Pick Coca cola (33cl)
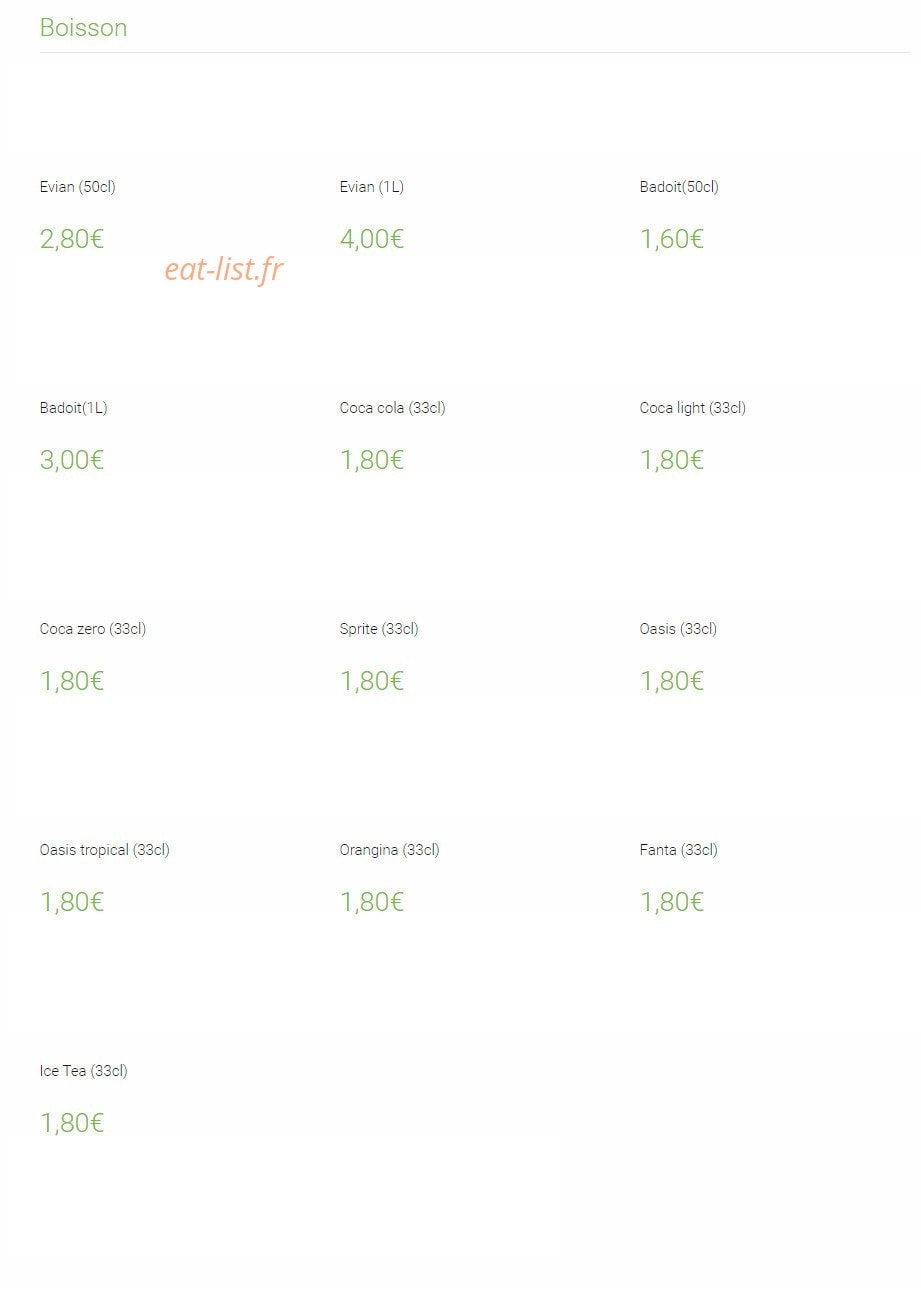The width and height of the screenshot is (921, 1292). click(x=393, y=408)
